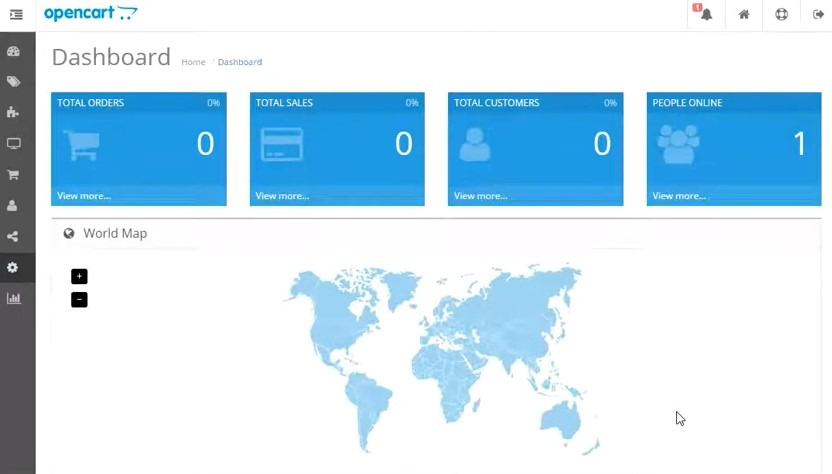Viewport: 832px width, 474px height.
Task: Click the red notification count badge
Action: point(697,7)
